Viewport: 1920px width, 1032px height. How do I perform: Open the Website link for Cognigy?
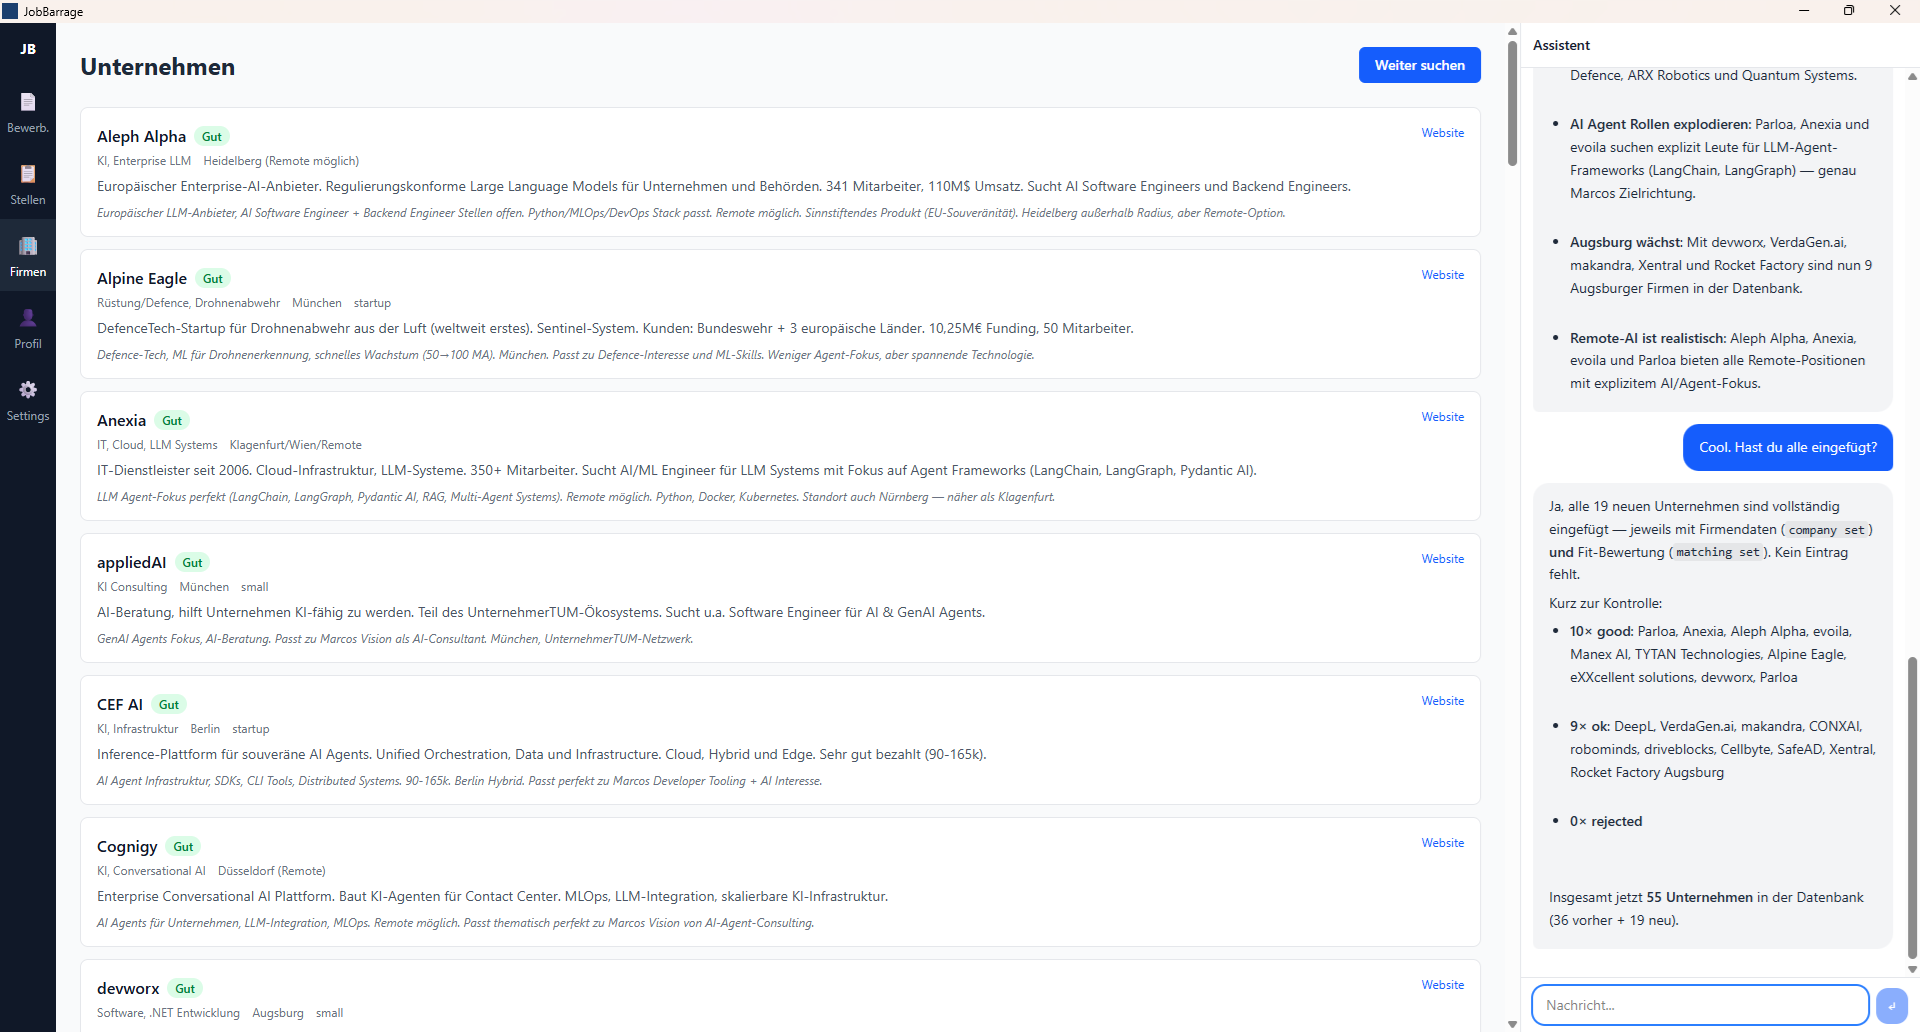point(1442,843)
